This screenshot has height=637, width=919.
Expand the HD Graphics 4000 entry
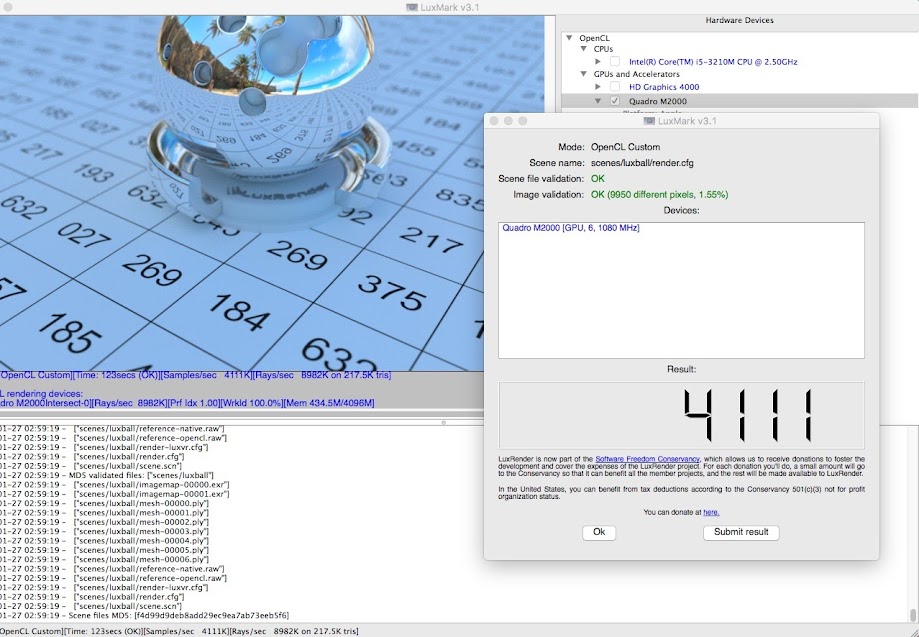tap(598, 87)
